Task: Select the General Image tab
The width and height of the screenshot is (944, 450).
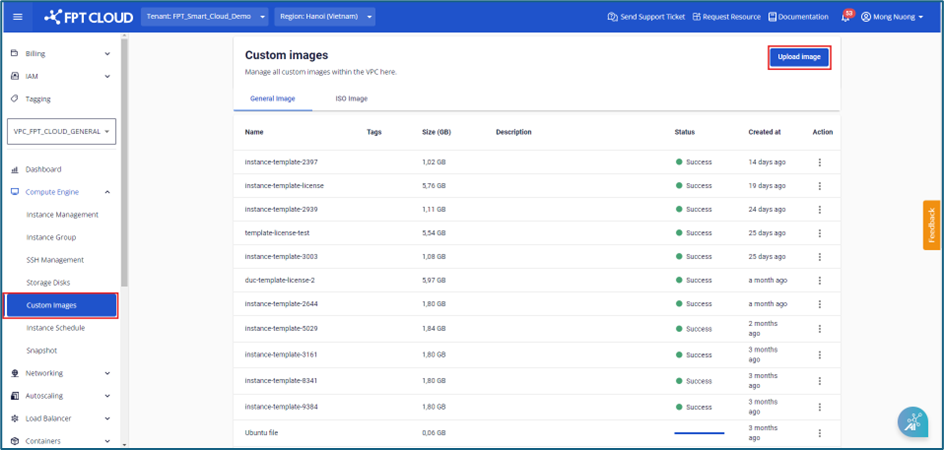Action: [x=272, y=99]
